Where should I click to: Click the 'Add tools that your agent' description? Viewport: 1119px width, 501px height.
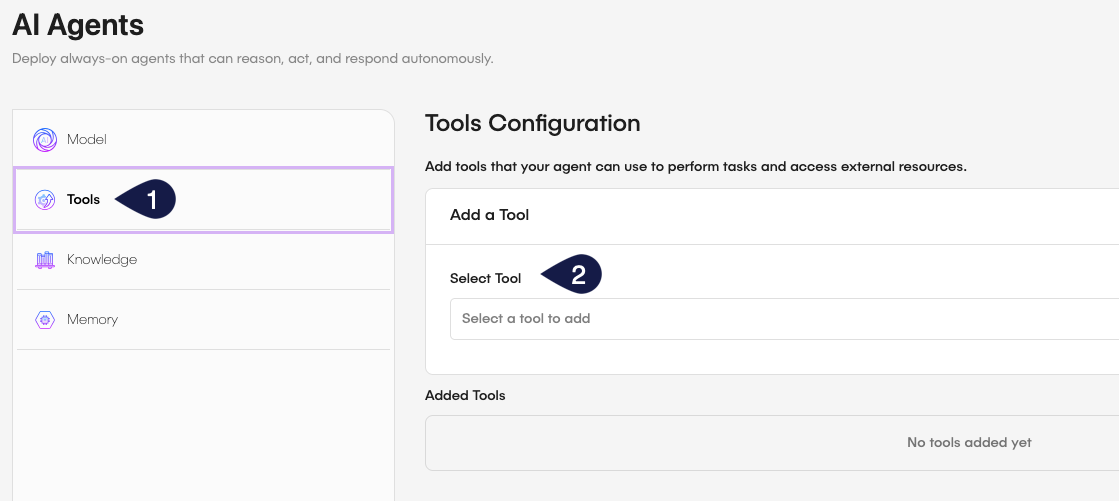tap(695, 167)
